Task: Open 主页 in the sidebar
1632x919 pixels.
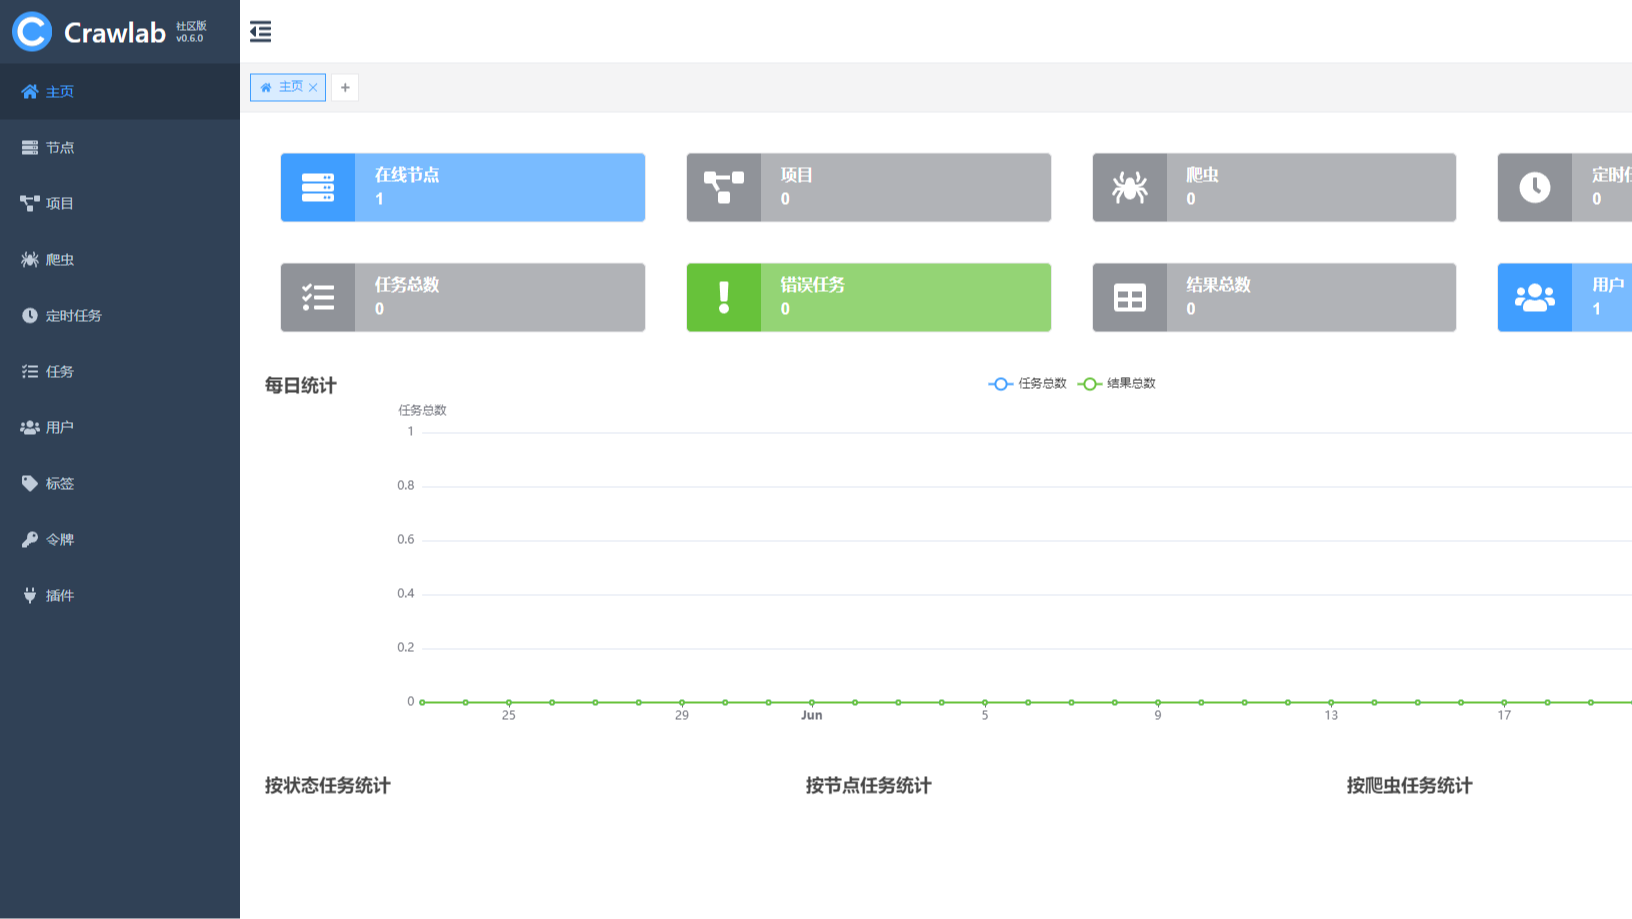Action: tap(120, 91)
